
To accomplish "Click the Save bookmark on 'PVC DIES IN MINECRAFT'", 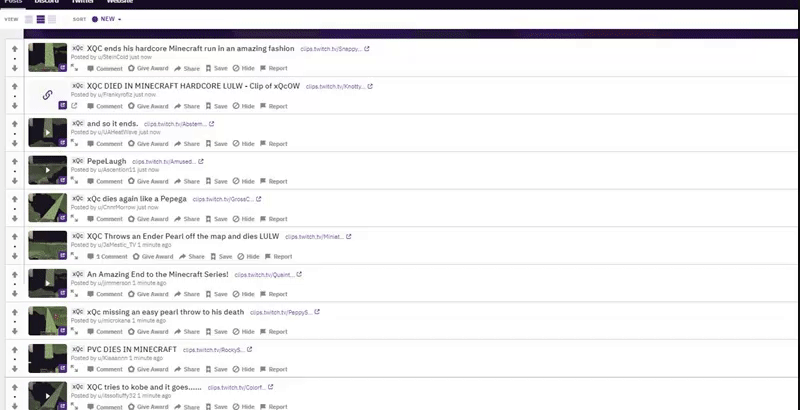I will pyautogui.click(x=216, y=369).
